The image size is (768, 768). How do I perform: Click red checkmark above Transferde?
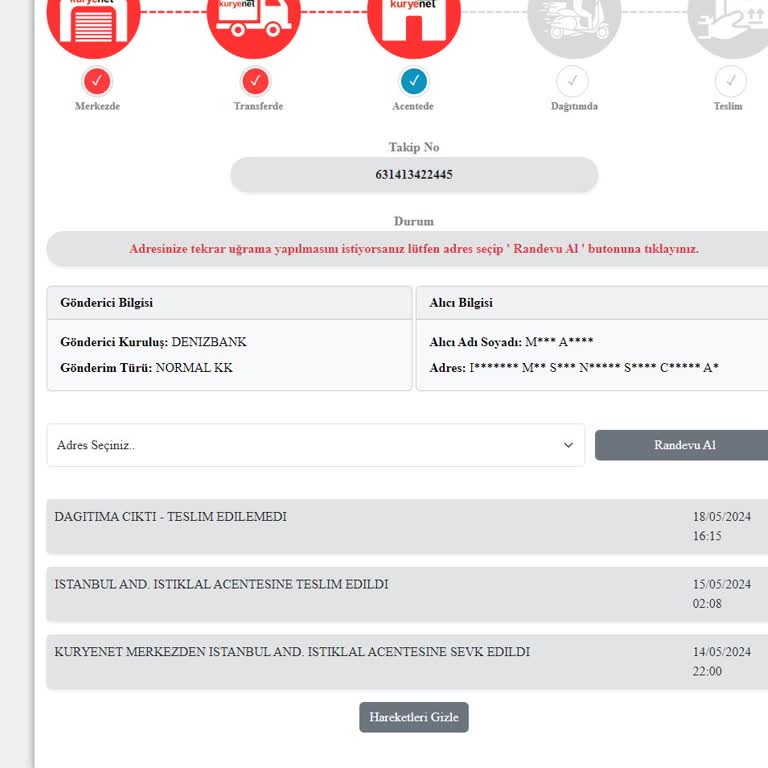[255, 81]
